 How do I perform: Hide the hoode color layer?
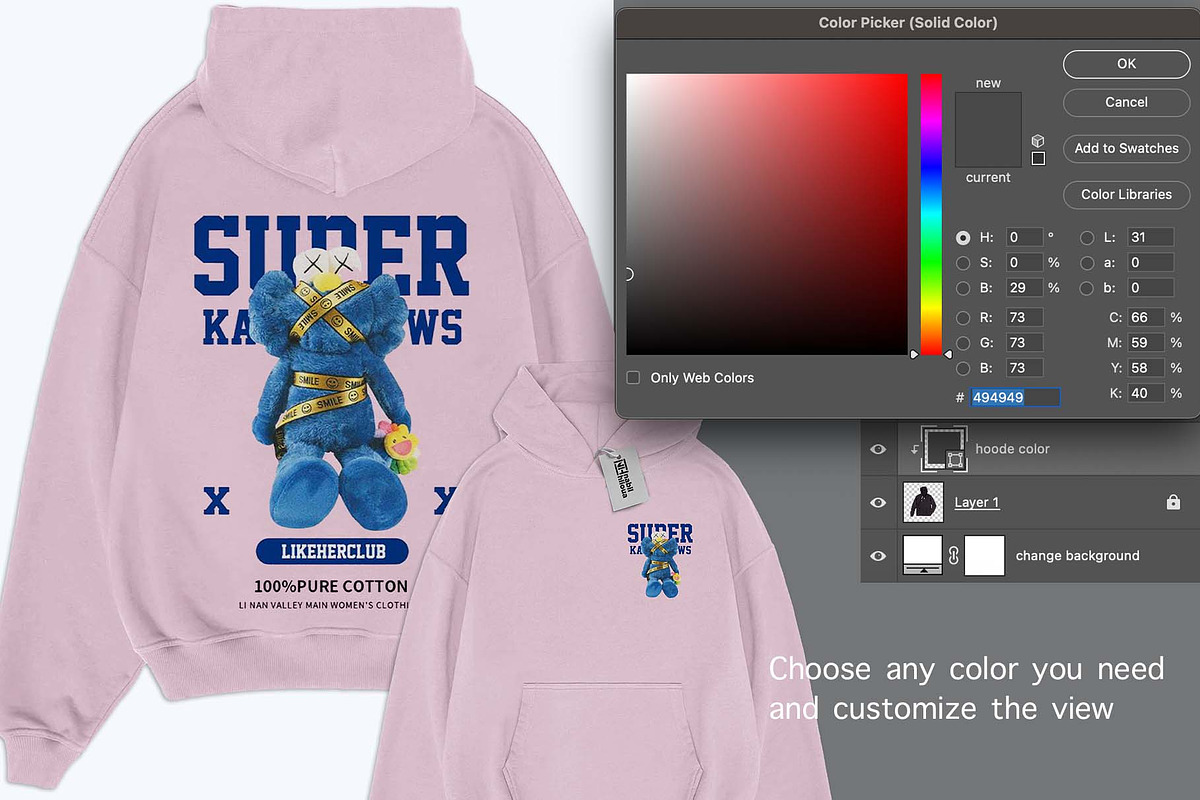tap(878, 449)
